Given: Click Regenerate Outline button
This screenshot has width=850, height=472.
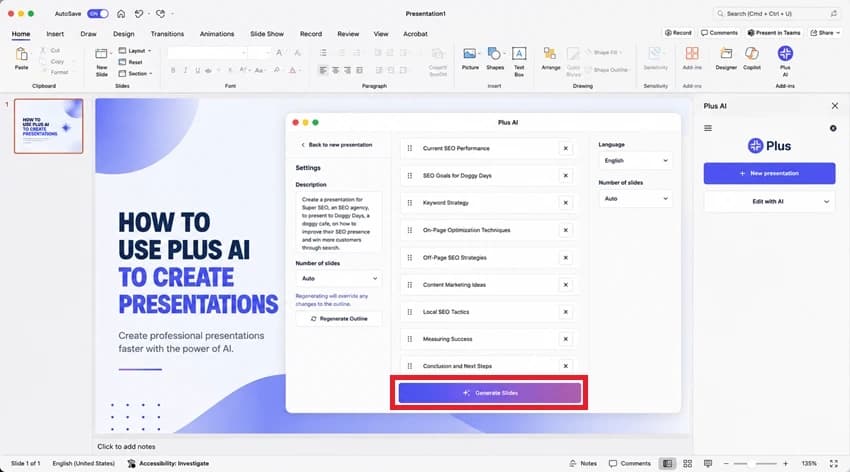Looking at the screenshot, I should 339,319.
